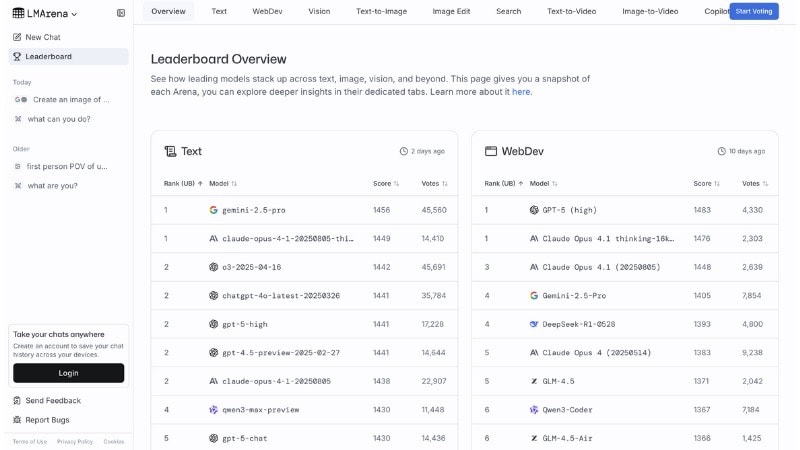Follow the 'here' learn more link
The width and height of the screenshot is (800, 450).
click(521, 92)
